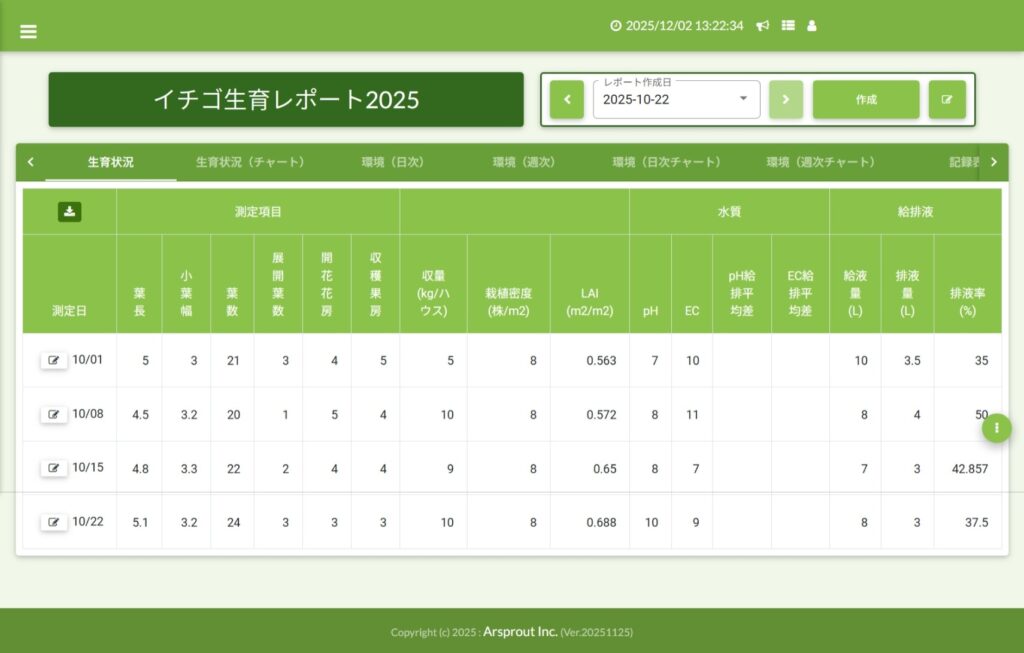This screenshot has width=1024, height=653.
Task: Open the user account icon
Action: (x=812, y=26)
